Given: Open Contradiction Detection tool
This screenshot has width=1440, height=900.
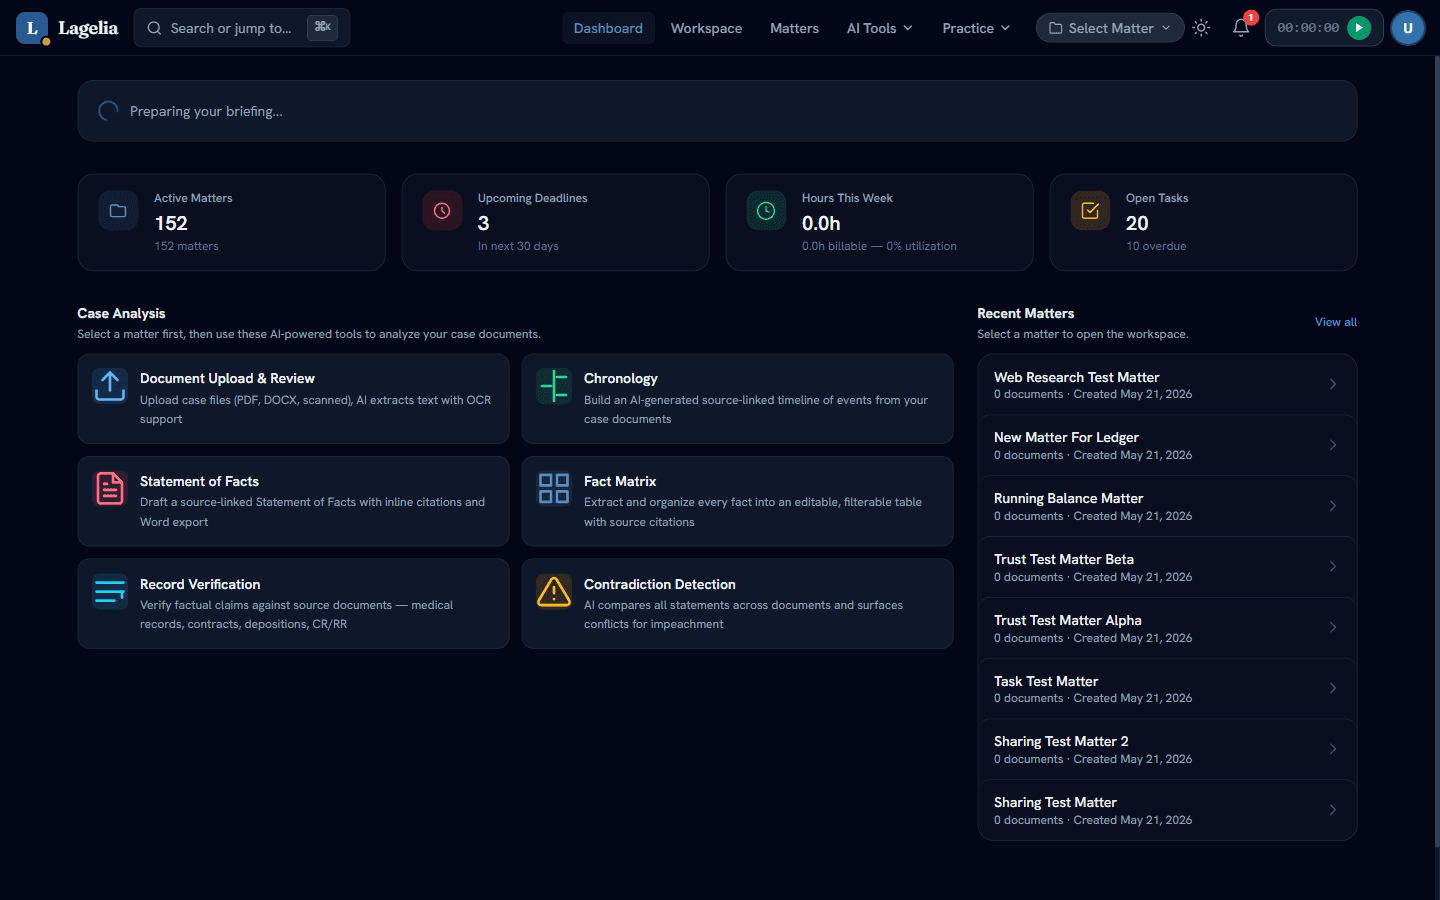Looking at the screenshot, I should point(737,604).
